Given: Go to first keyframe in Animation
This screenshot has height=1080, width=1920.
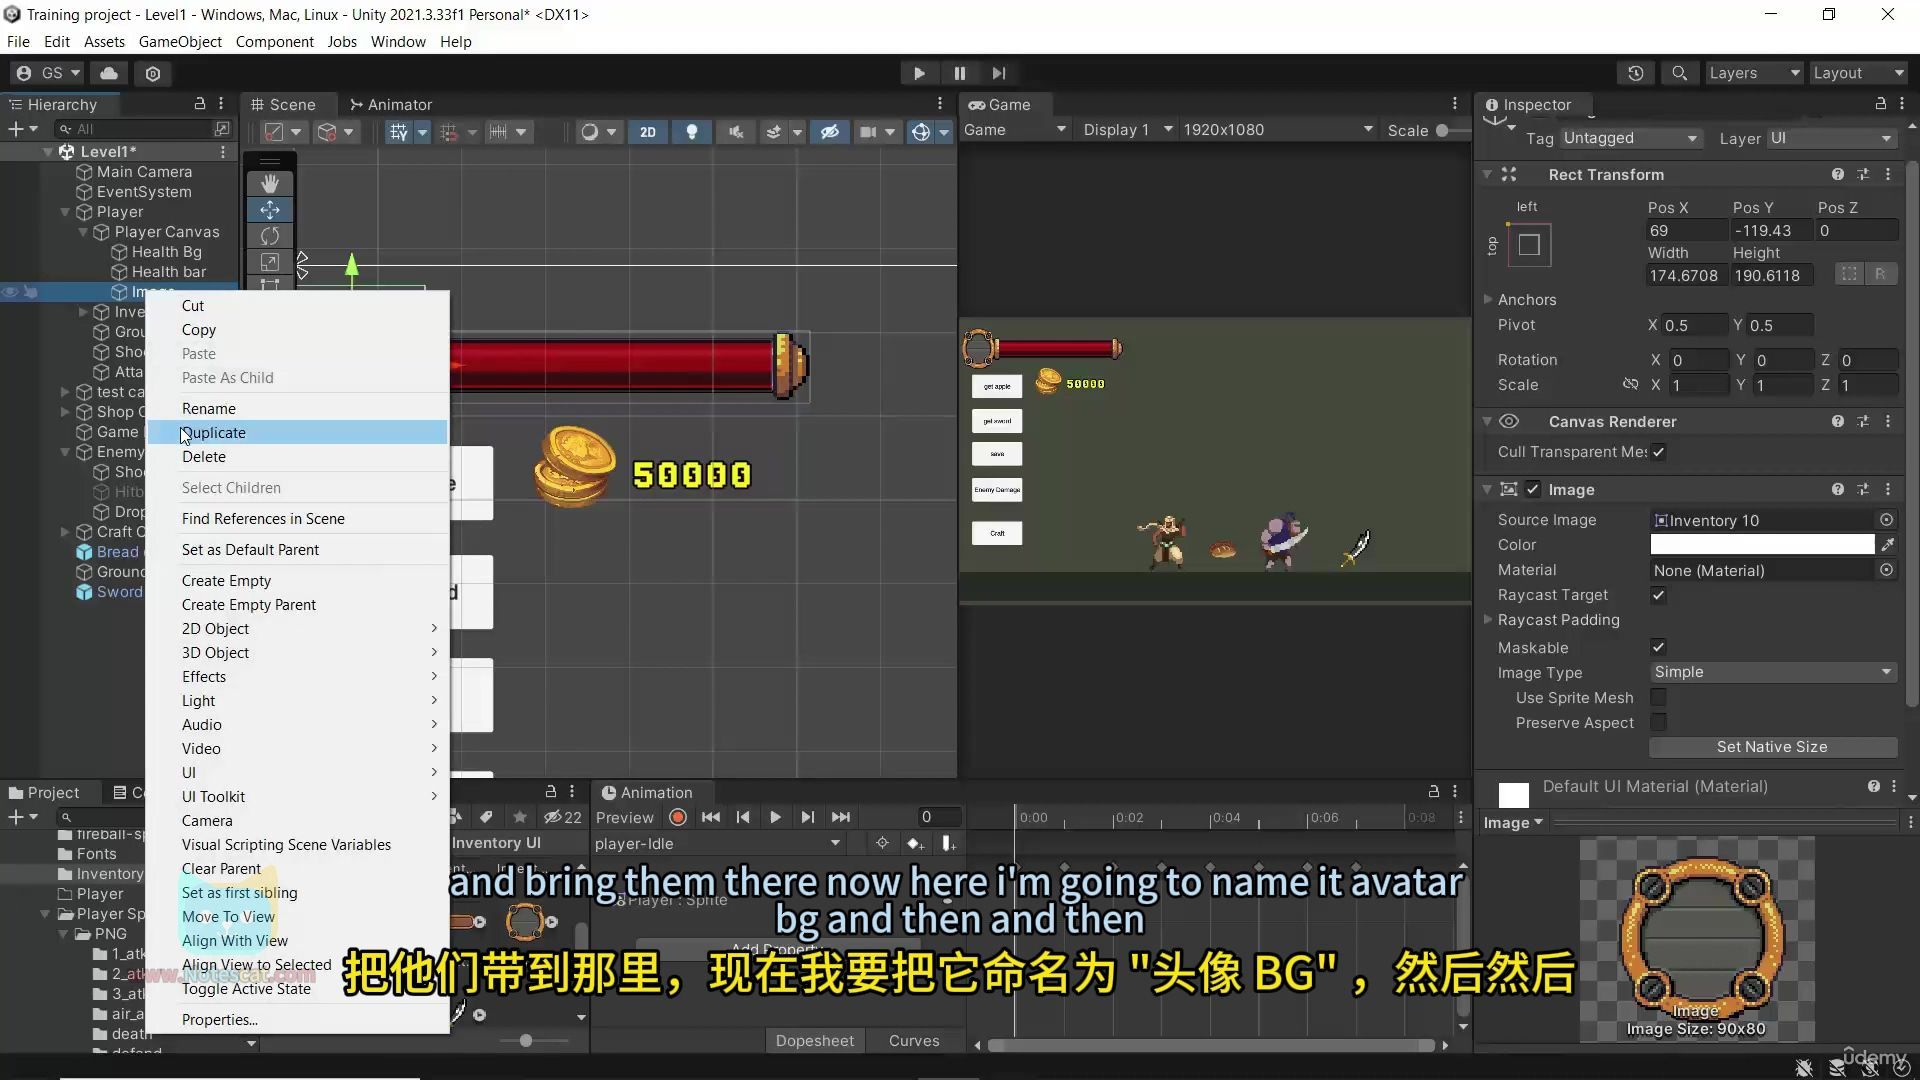Looking at the screenshot, I should click(x=710, y=817).
